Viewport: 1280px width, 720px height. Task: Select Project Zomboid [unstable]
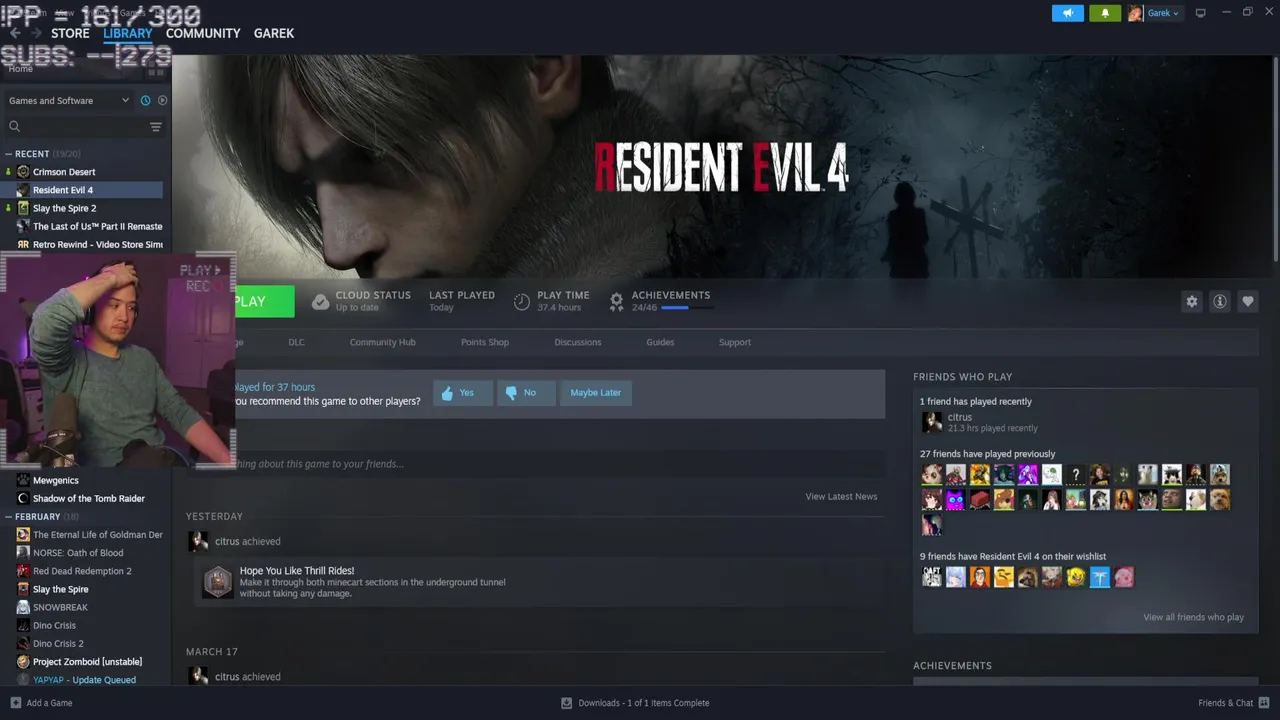[87, 662]
